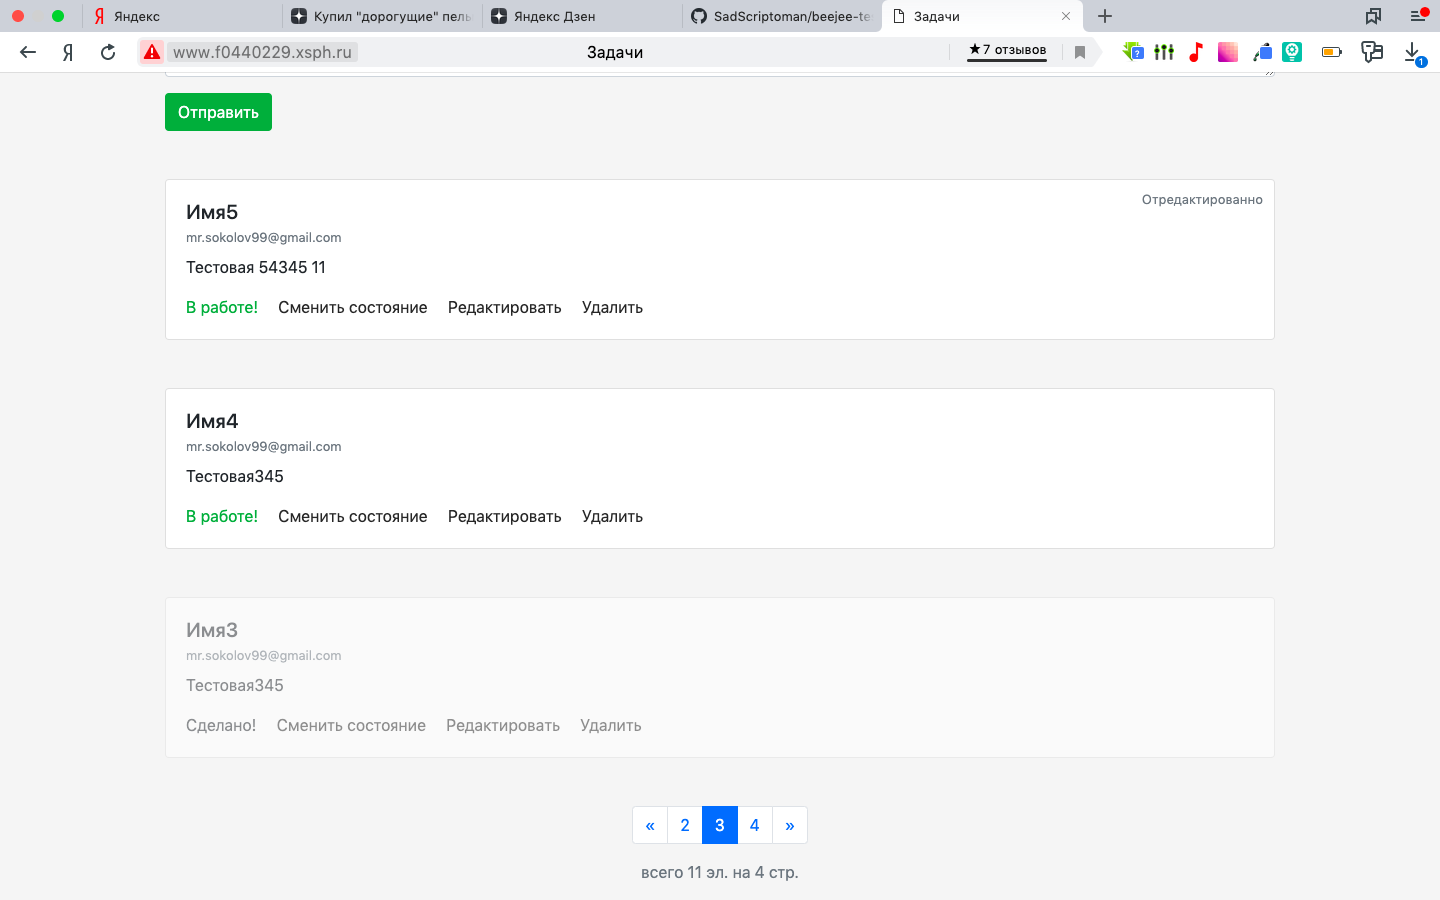Click the email under Имя4

(264, 446)
